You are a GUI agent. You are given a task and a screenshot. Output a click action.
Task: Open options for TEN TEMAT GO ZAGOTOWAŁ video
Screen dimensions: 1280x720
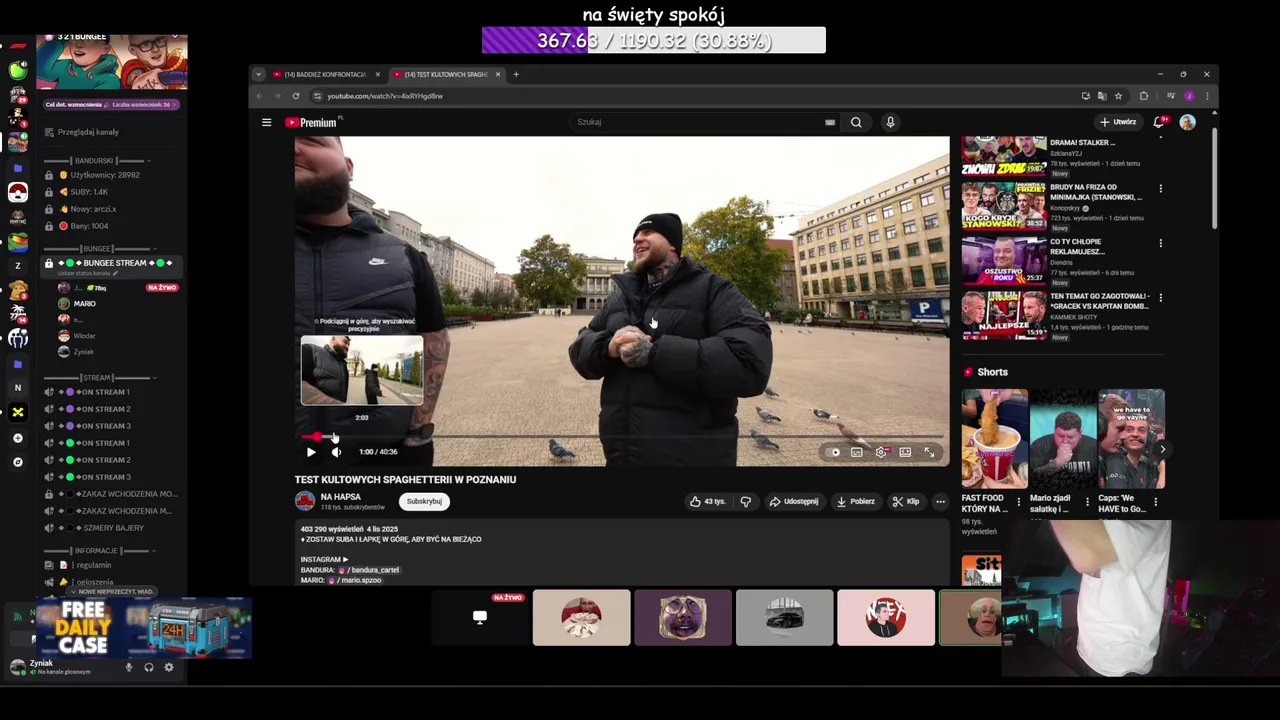coord(1160,297)
